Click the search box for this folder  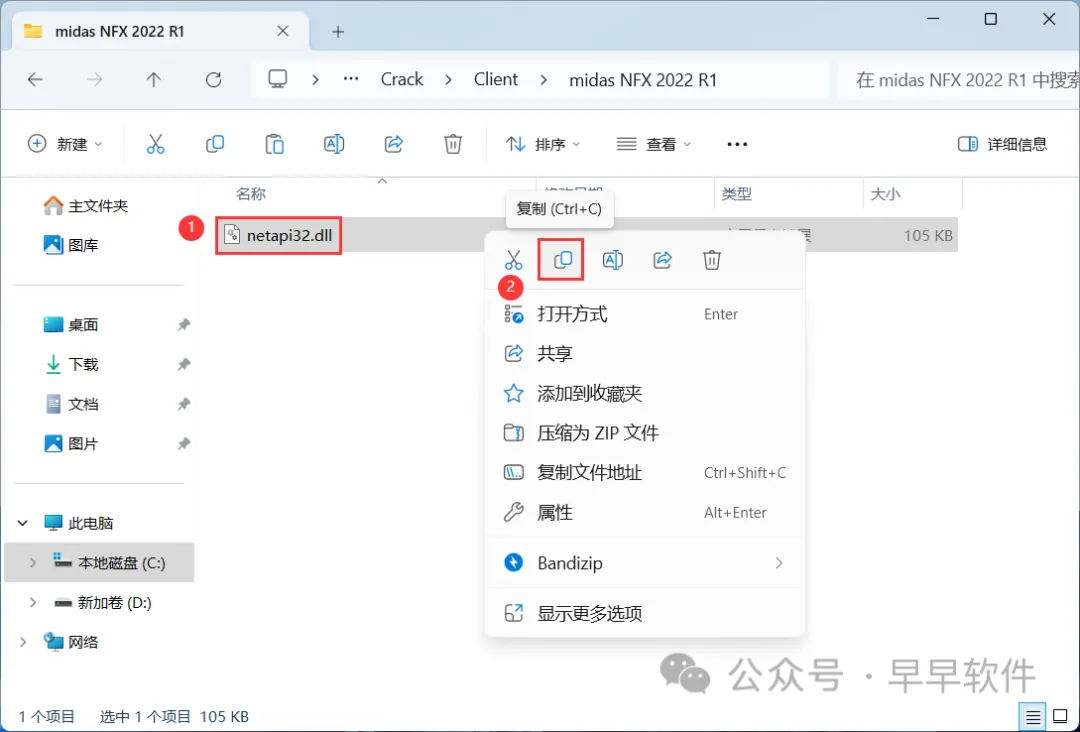click(959, 80)
